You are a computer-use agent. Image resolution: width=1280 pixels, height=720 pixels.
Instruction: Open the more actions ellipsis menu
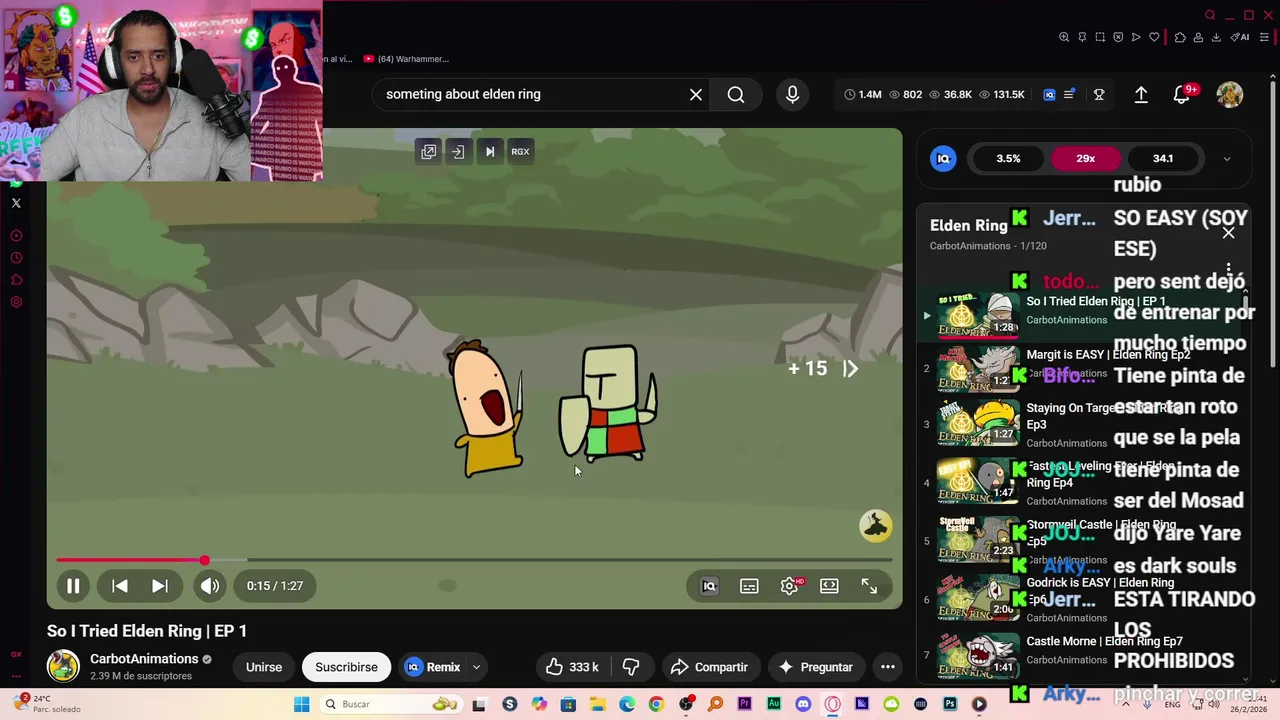pyautogui.click(x=887, y=667)
